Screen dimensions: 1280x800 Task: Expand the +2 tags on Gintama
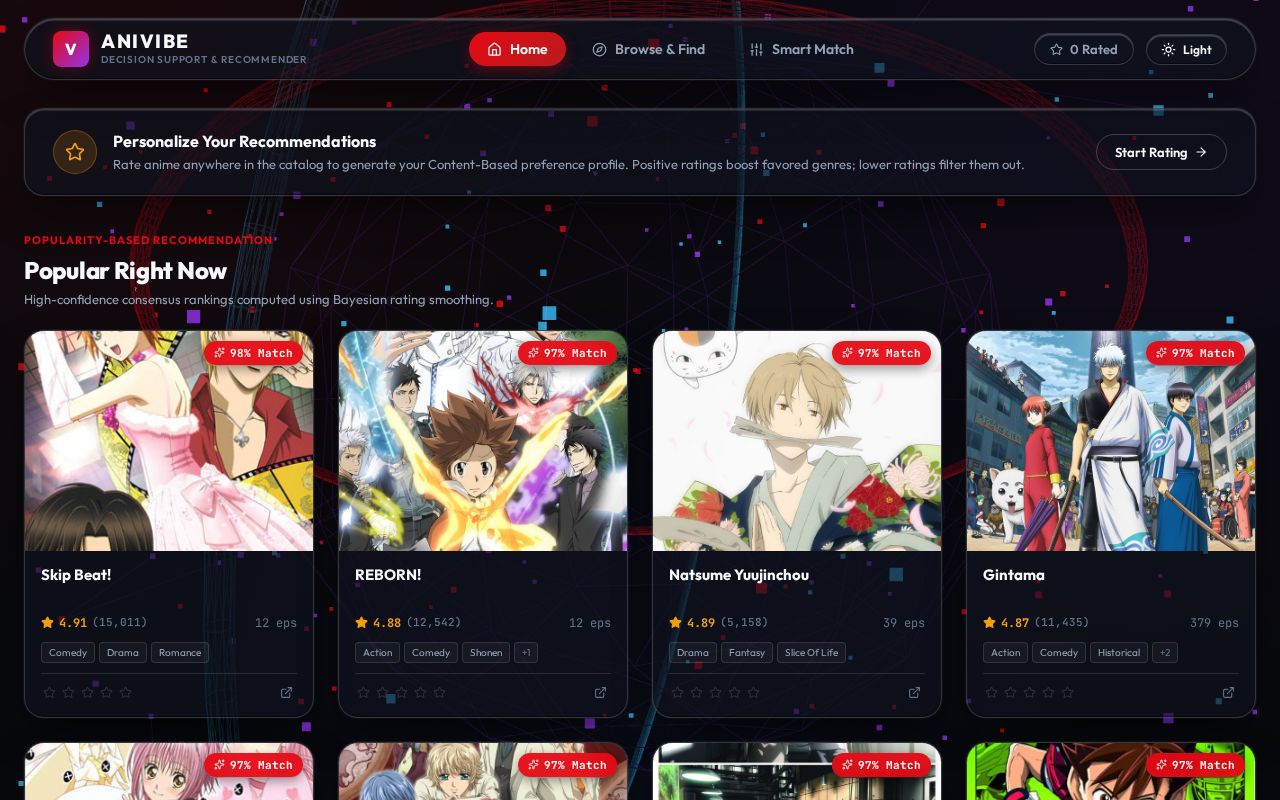[1164, 653]
